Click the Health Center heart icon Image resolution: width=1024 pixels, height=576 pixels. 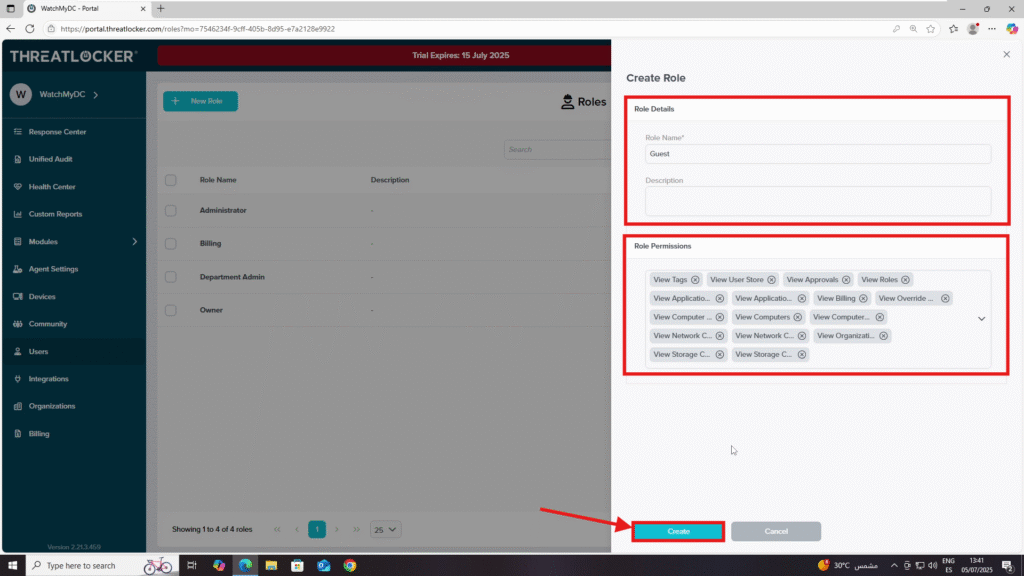click(x=18, y=187)
